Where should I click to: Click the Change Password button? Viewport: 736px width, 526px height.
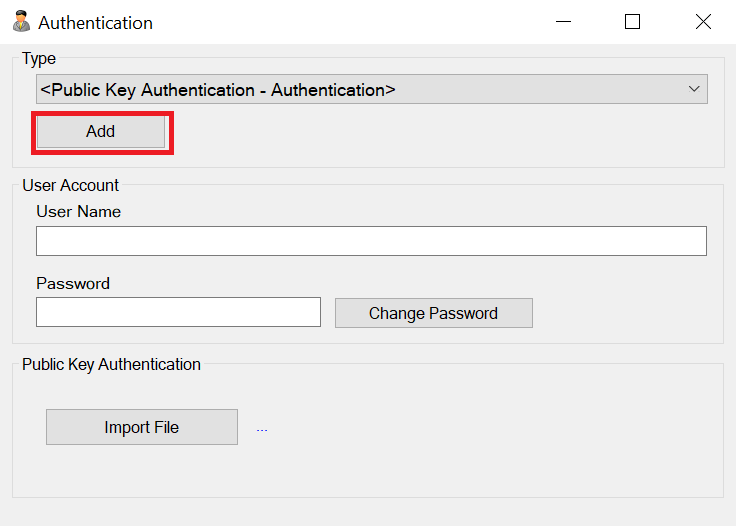(x=434, y=313)
